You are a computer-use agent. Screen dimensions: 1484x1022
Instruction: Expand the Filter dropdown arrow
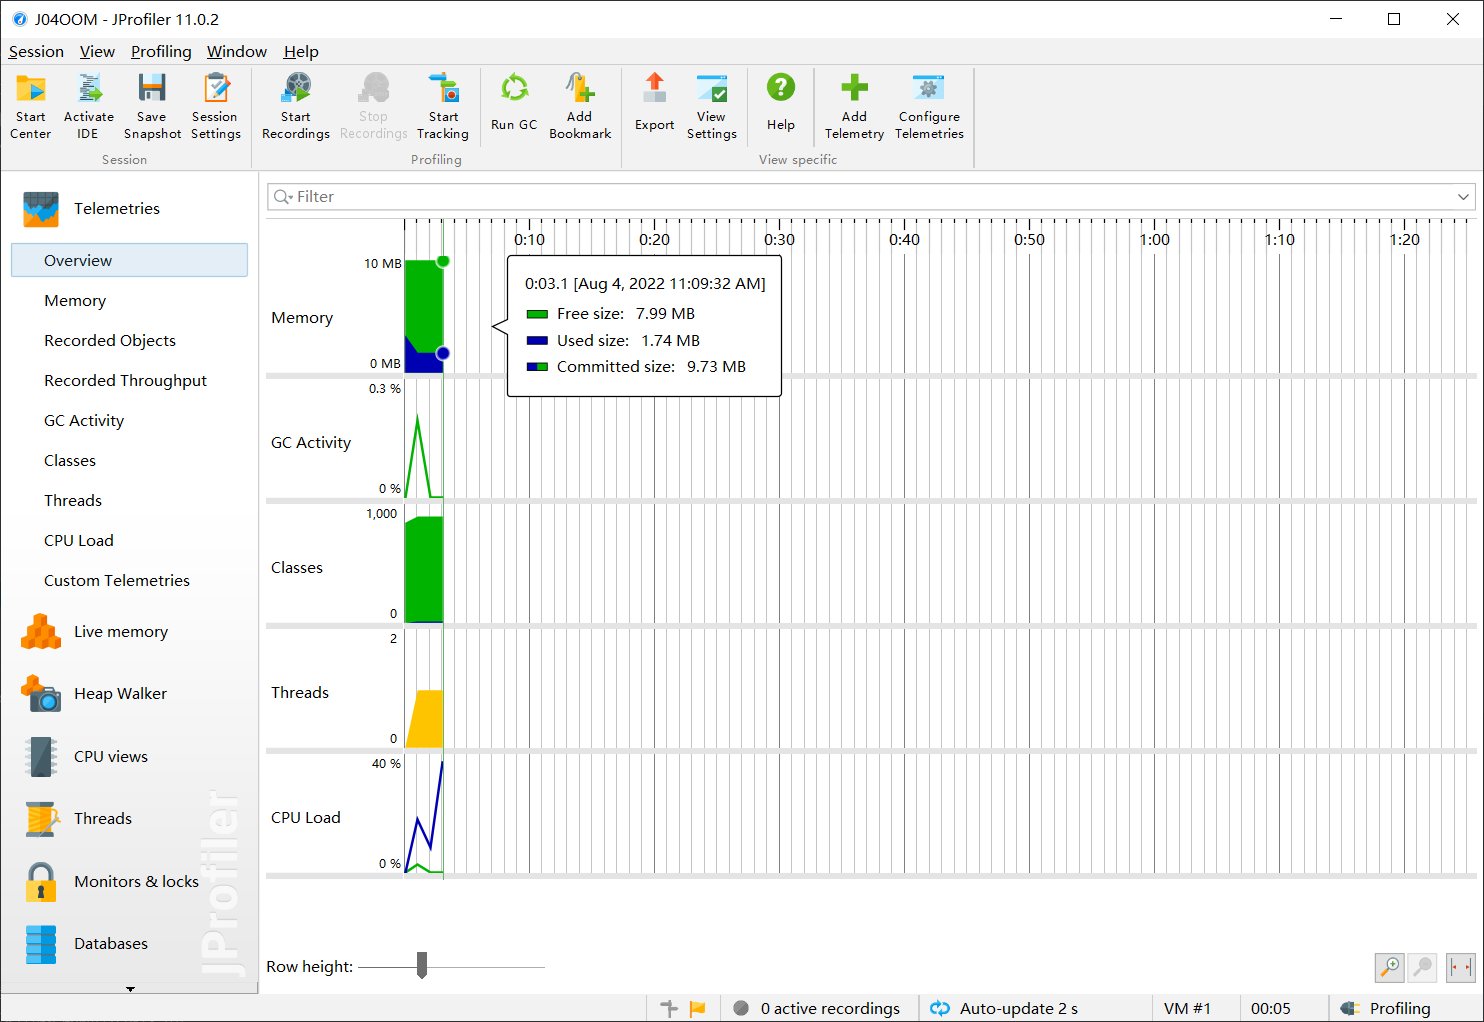click(1463, 197)
